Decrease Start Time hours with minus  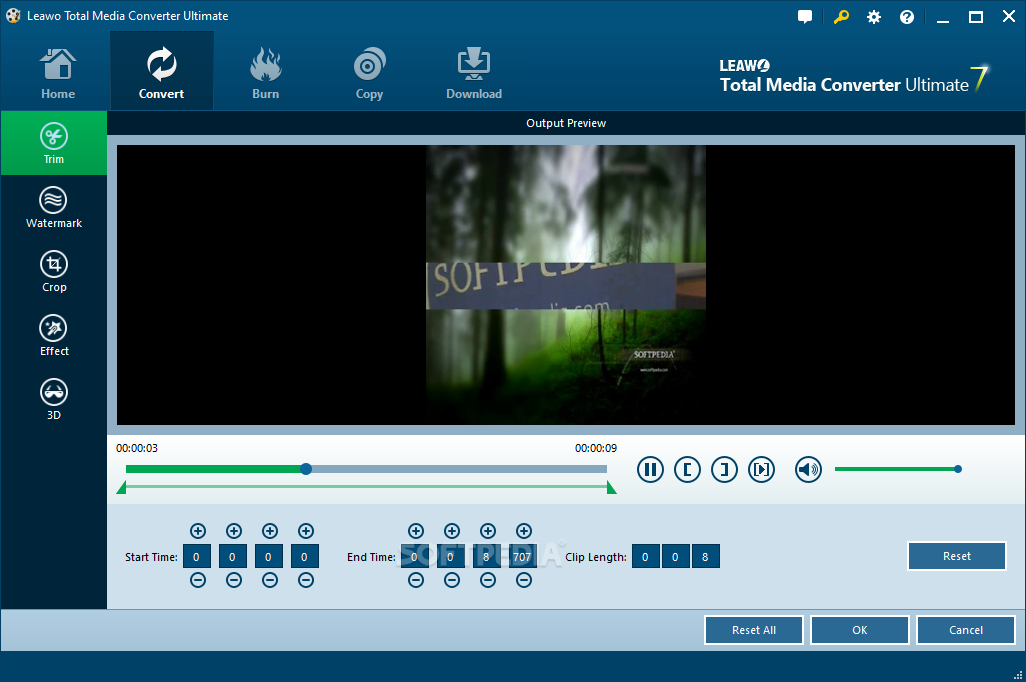coord(198,580)
